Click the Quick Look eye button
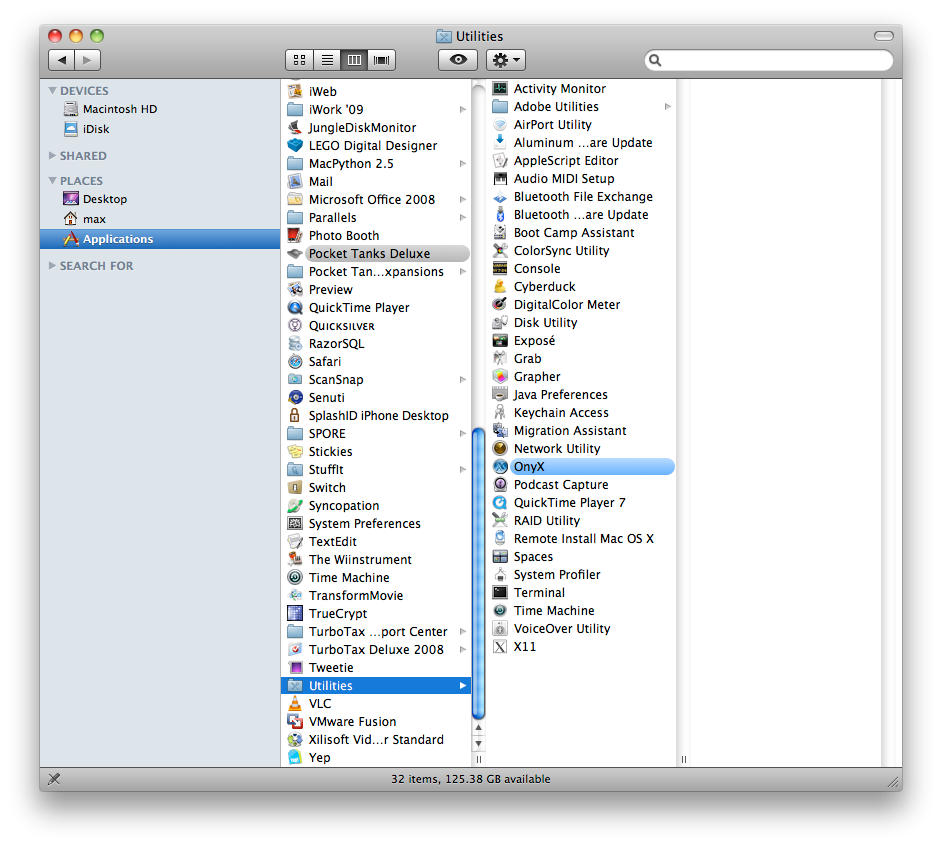The image size is (942, 846). click(x=458, y=60)
